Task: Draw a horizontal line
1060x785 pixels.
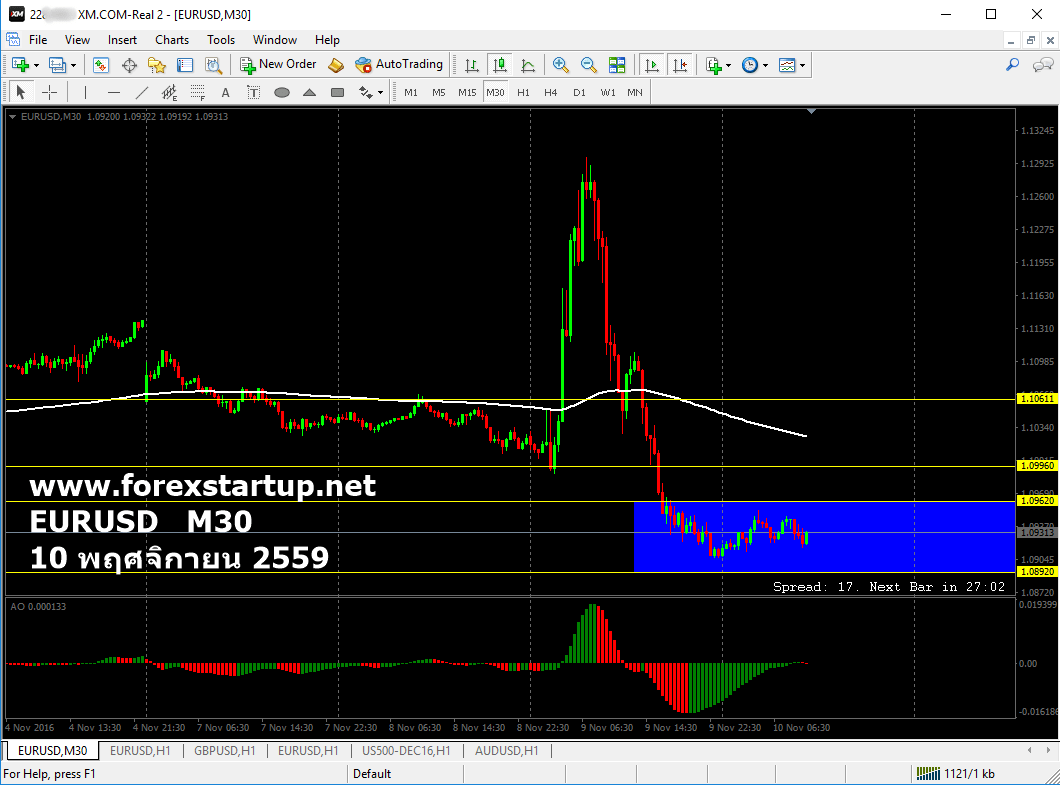Action: point(114,92)
